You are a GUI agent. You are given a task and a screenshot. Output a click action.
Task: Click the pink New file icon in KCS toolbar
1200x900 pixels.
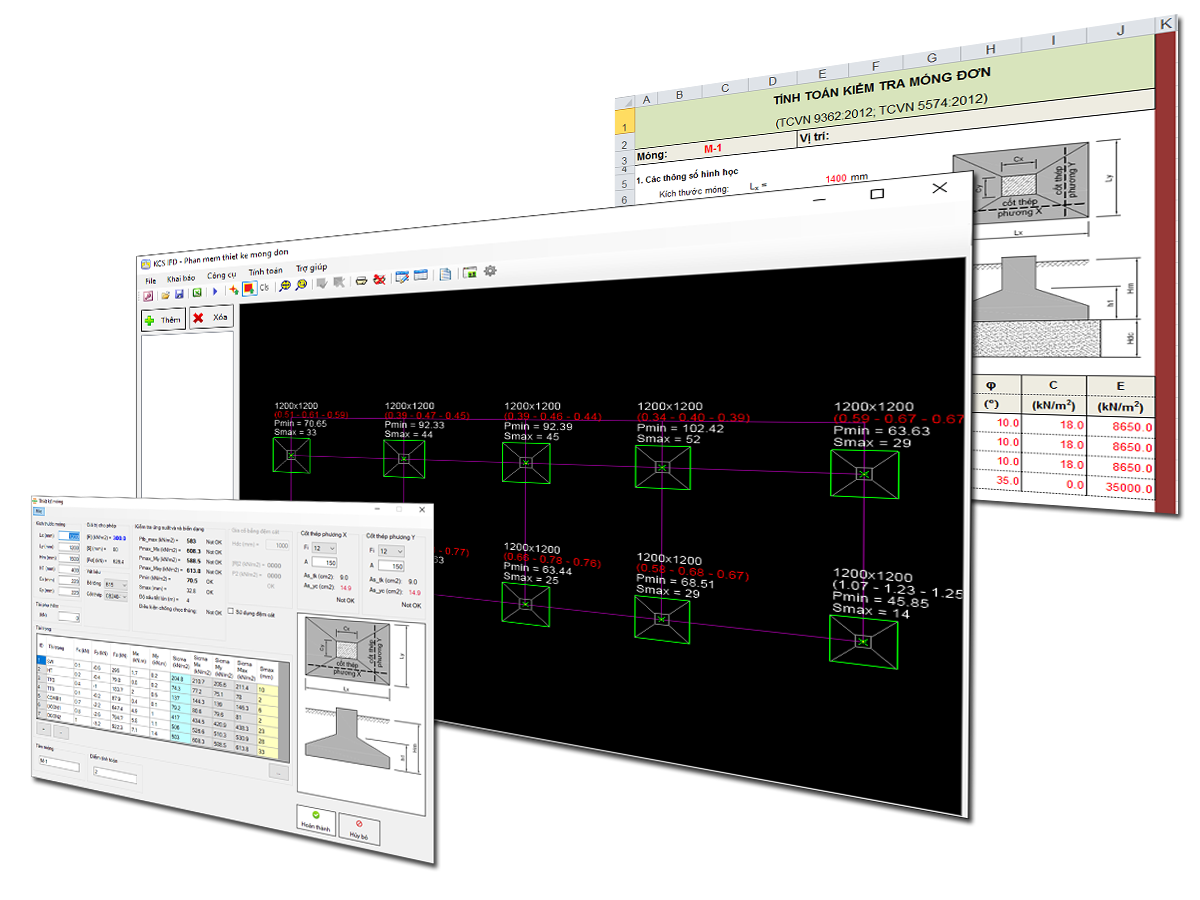(x=148, y=296)
